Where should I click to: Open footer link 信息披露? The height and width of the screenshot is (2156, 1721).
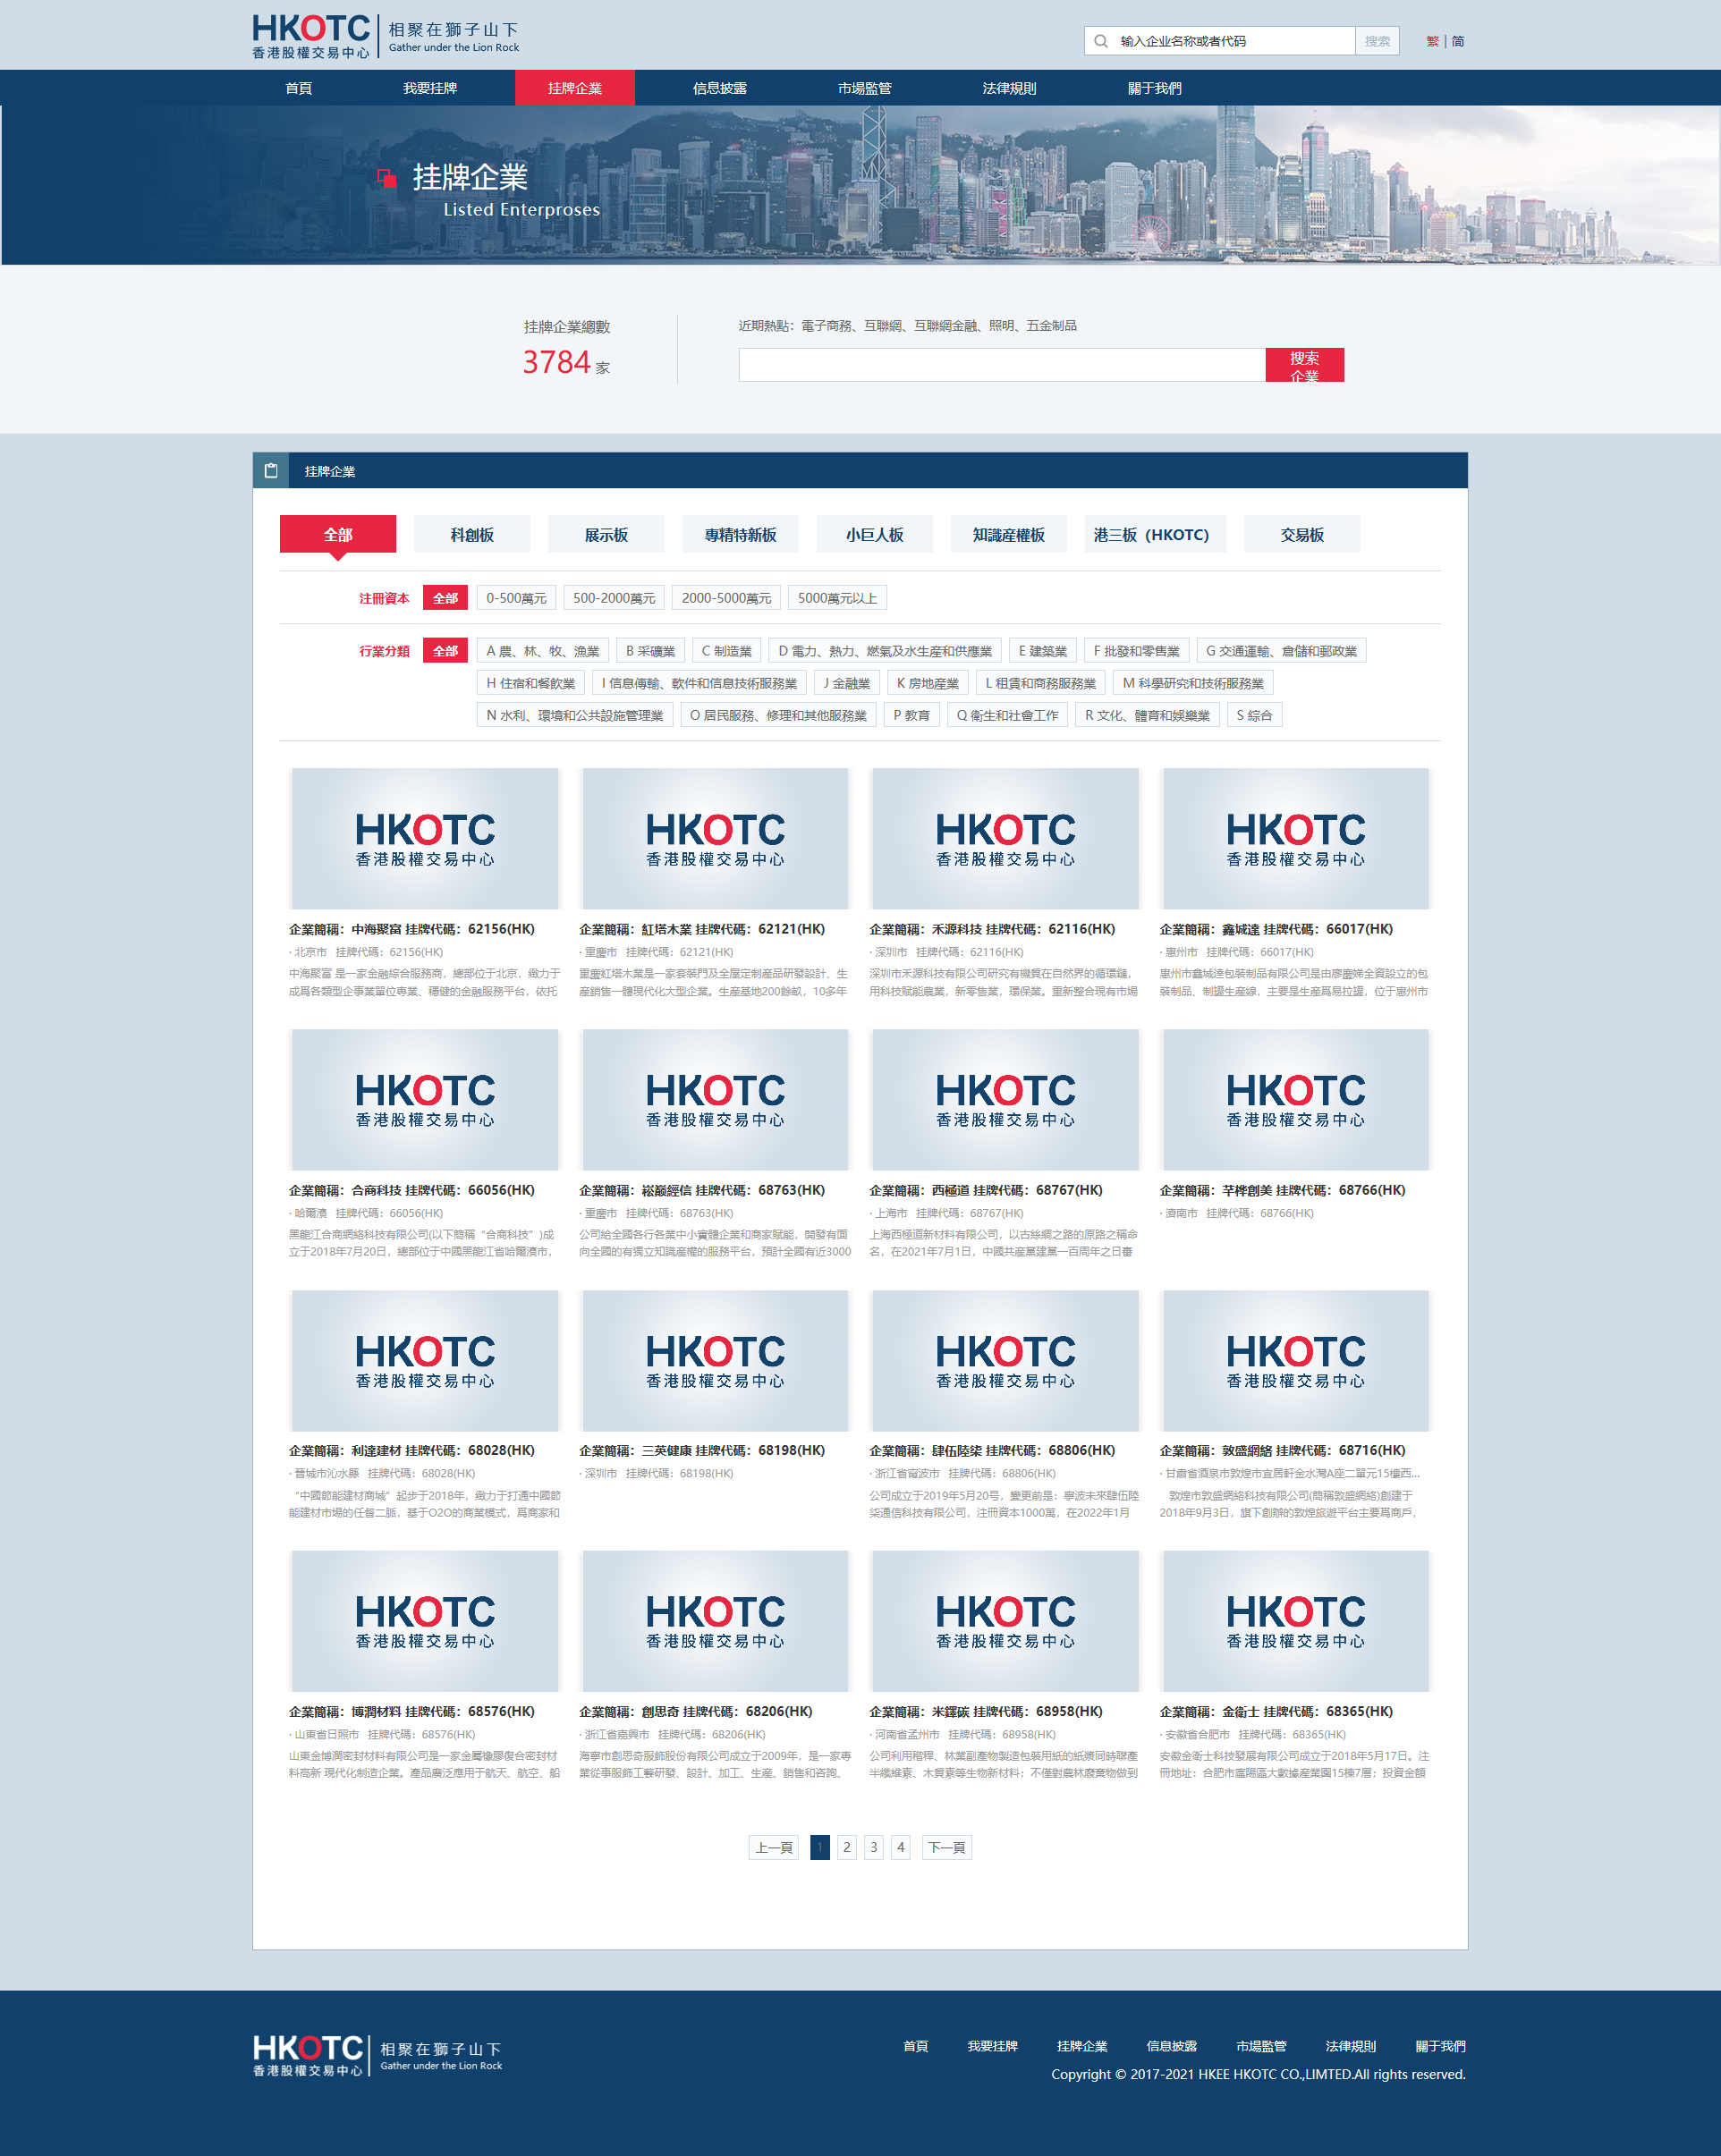pyautogui.click(x=1171, y=2046)
